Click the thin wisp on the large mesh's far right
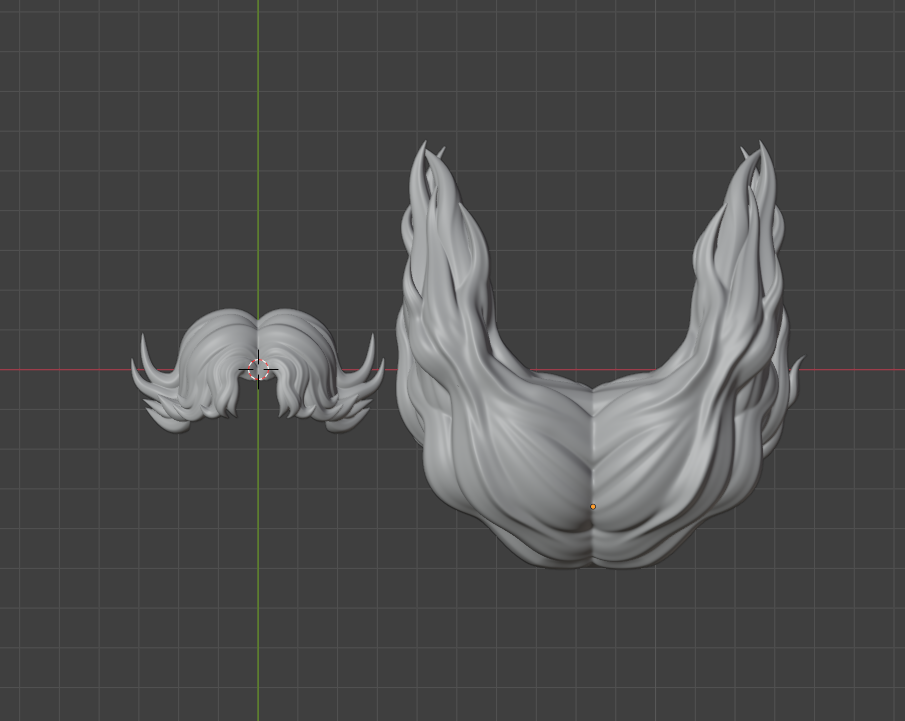This screenshot has width=905, height=721. click(x=797, y=380)
